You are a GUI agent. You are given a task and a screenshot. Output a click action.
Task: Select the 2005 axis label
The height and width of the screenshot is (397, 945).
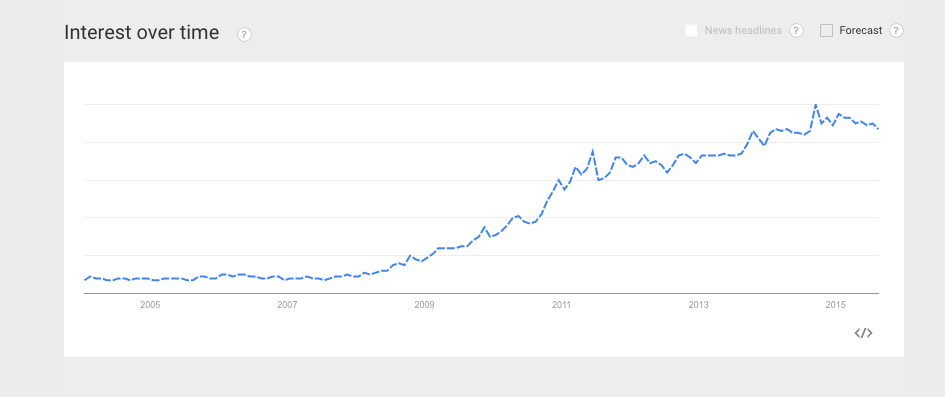pos(150,305)
